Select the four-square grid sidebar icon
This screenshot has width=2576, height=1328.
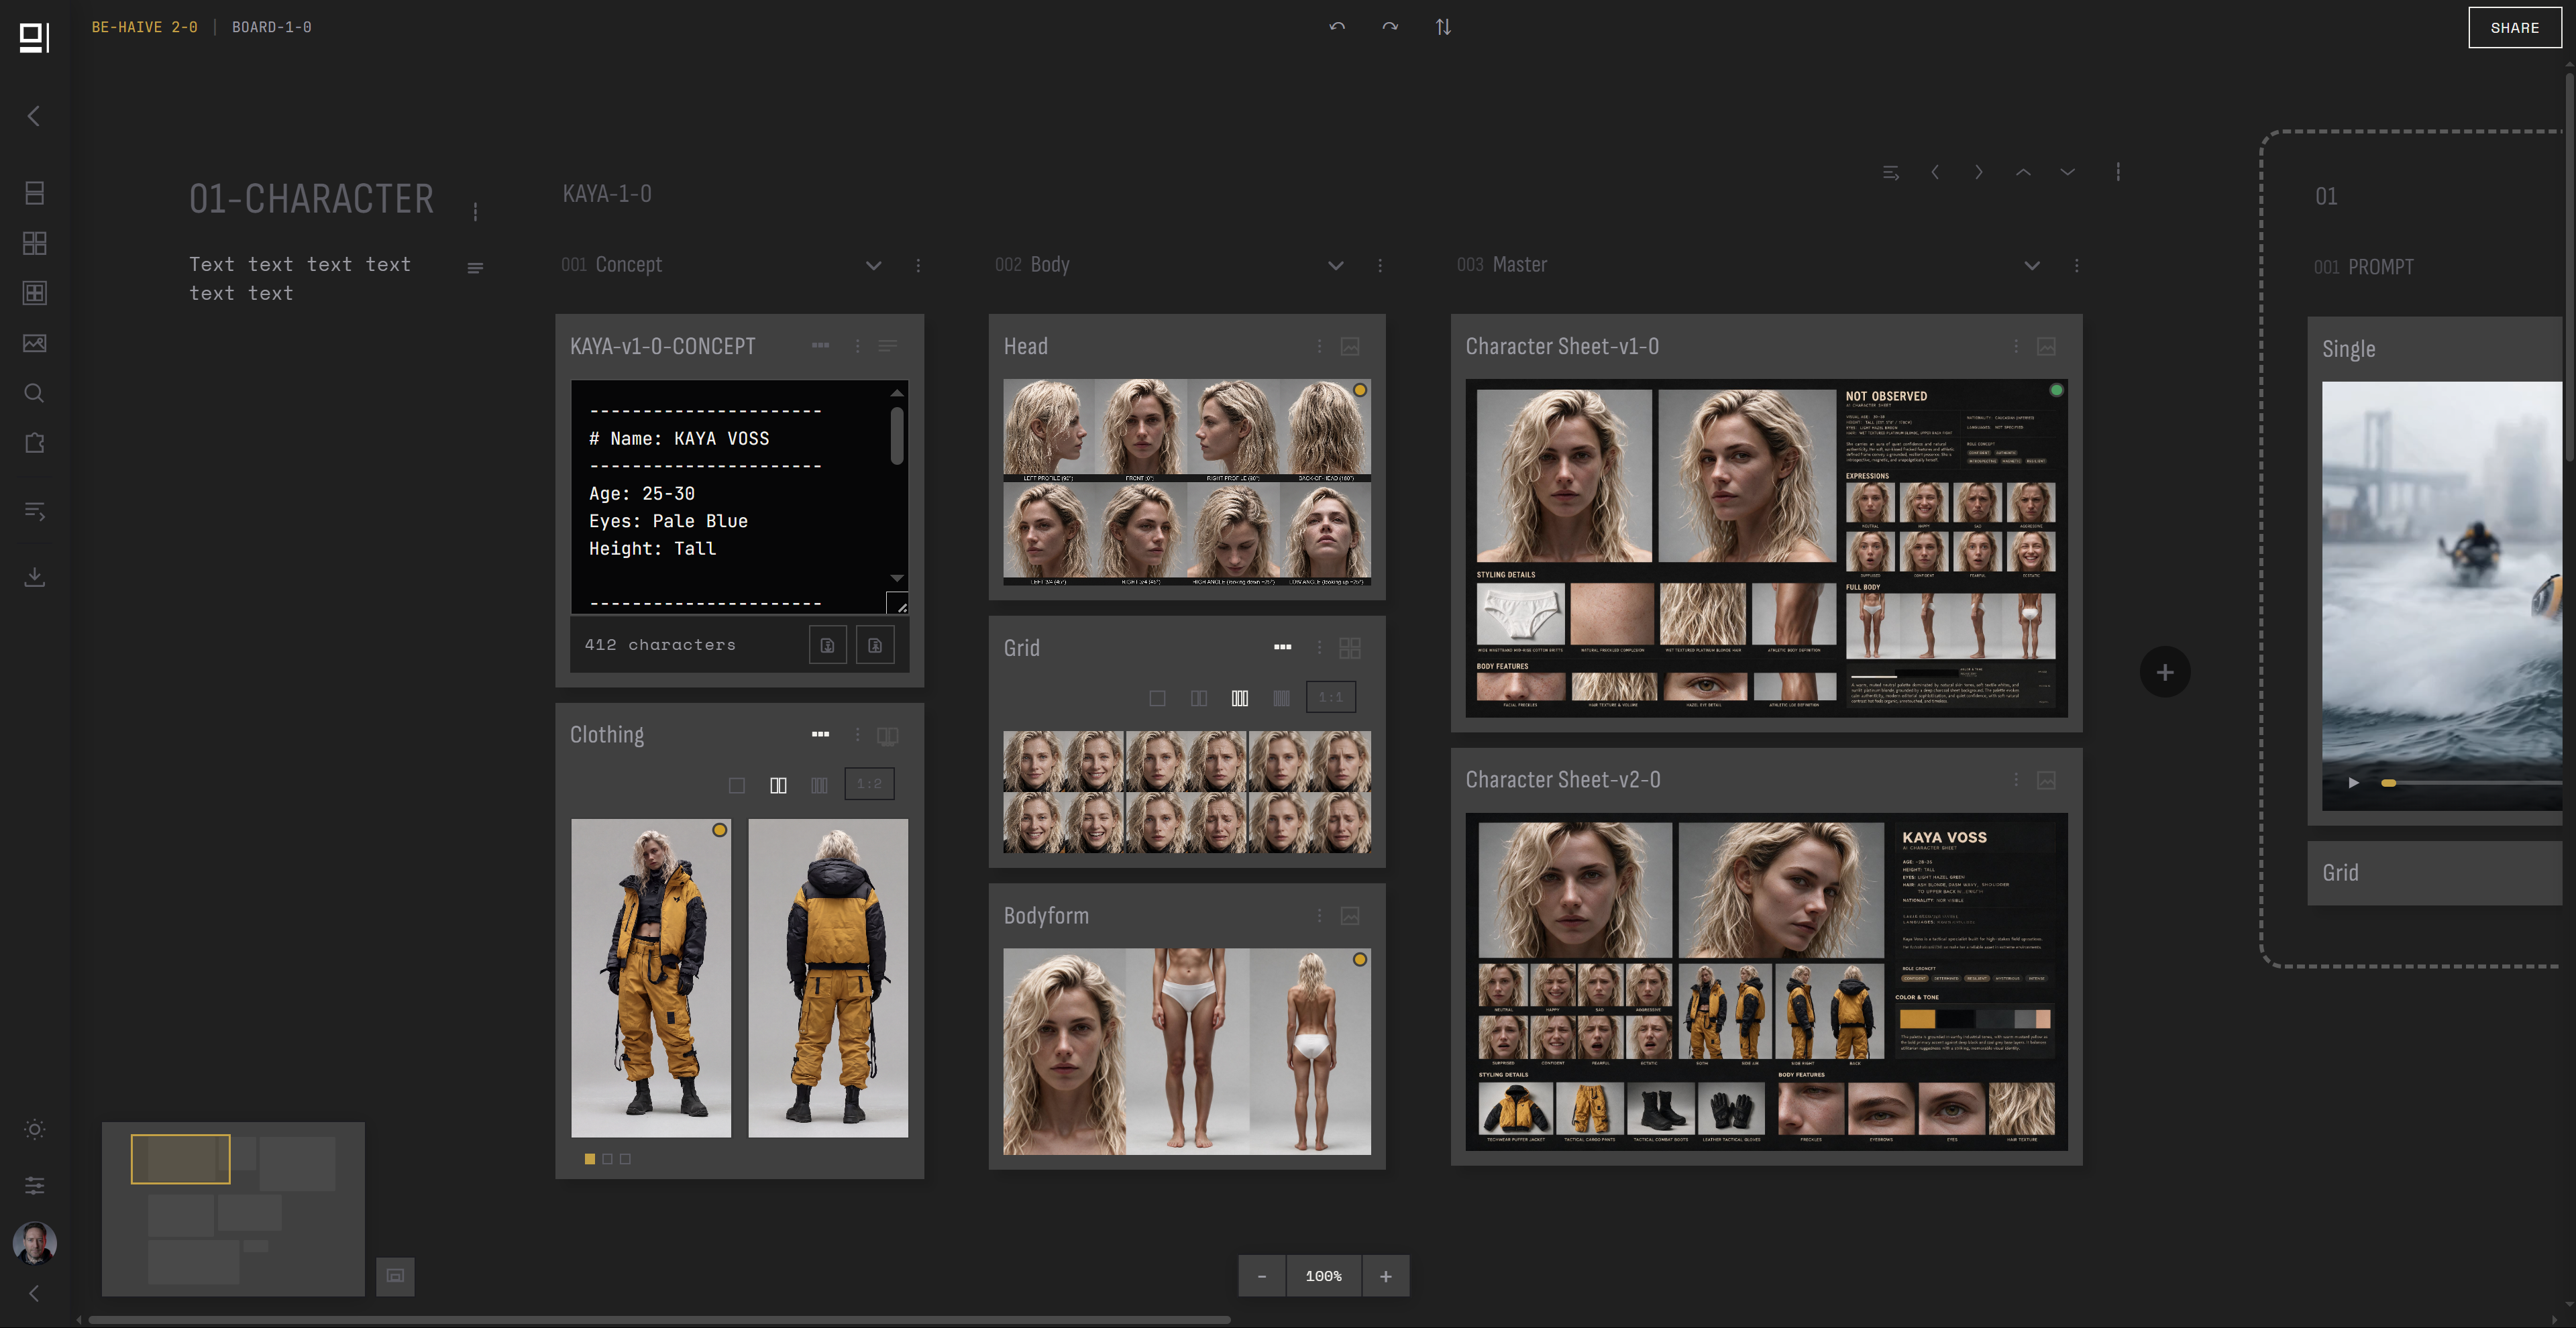click(x=34, y=243)
